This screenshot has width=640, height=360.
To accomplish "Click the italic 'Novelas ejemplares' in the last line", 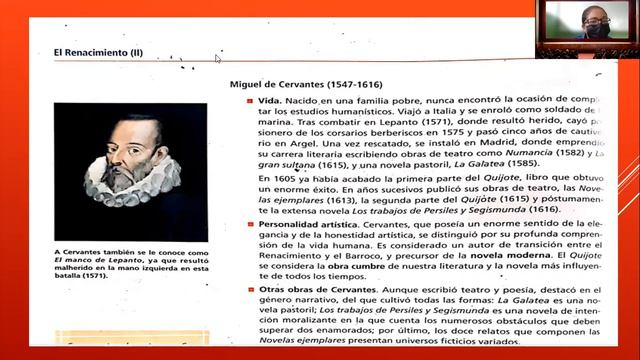I will (x=302, y=340).
